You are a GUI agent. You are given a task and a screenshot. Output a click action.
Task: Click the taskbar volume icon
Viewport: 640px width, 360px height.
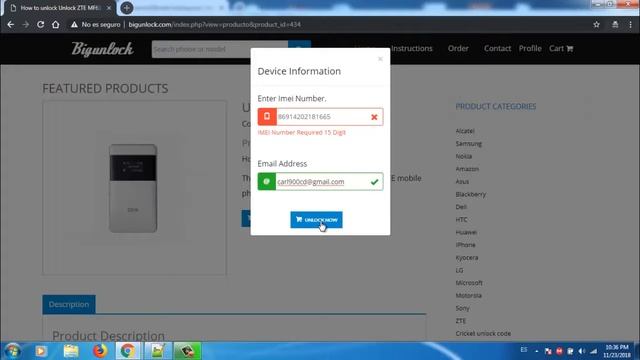582,351
